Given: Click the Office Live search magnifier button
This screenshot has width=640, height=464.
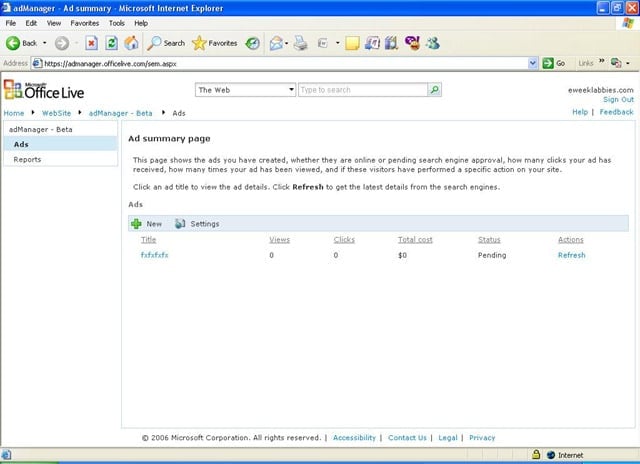Looking at the screenshot, I should (435, 89).
